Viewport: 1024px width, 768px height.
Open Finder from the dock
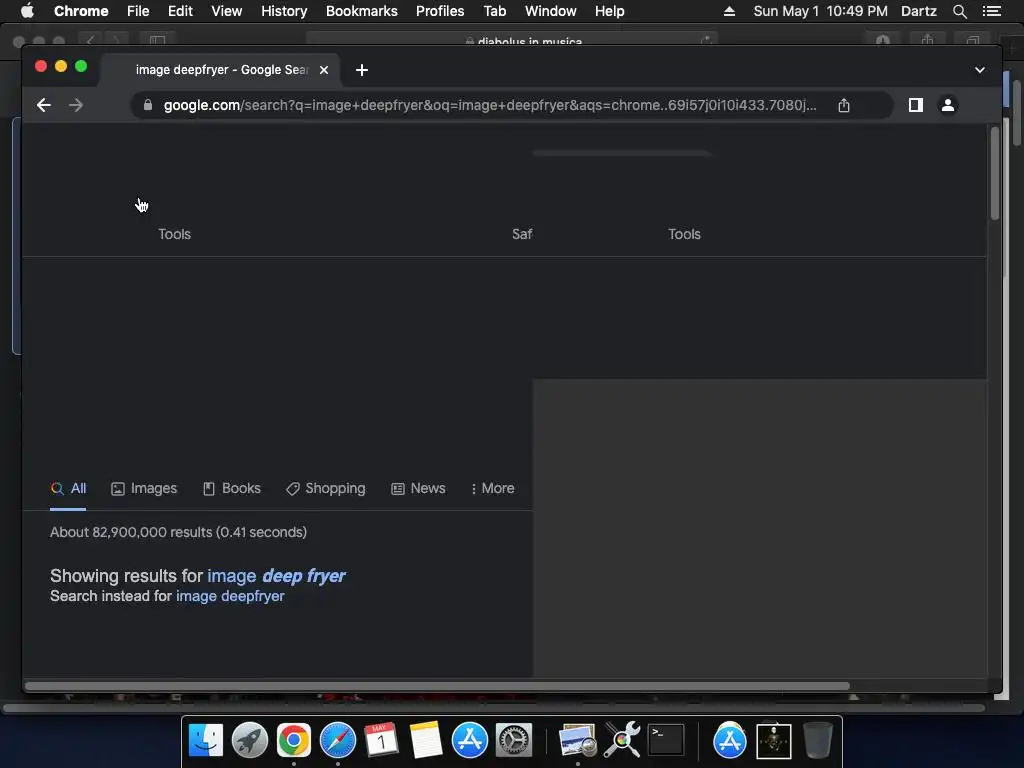[x=206, y=741]
